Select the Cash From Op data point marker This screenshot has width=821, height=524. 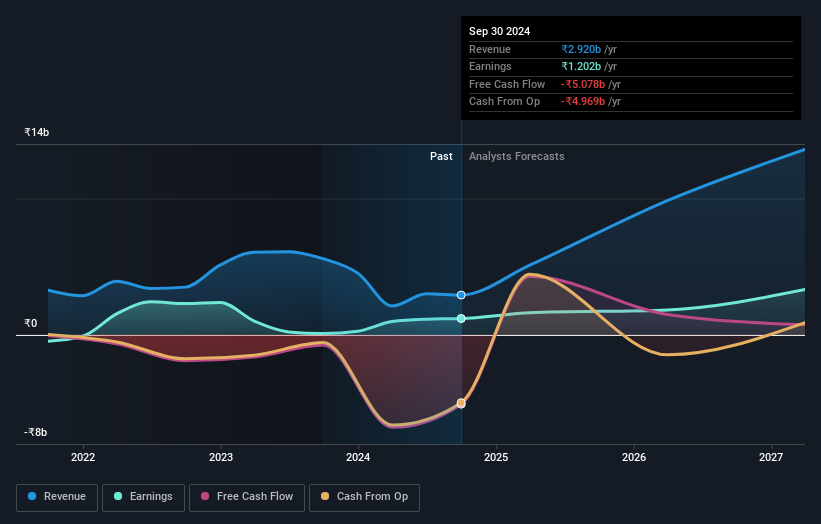coord(461,403)
